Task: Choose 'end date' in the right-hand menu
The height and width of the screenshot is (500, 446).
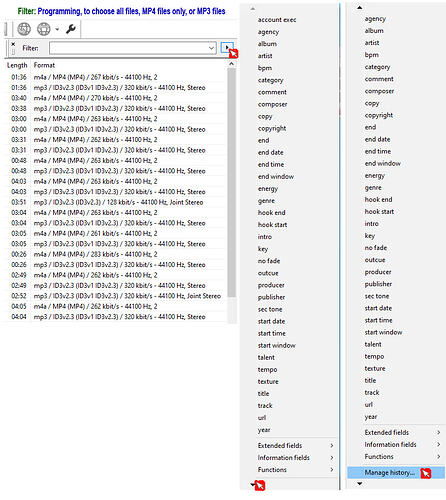Action: [x=377, y=139]
